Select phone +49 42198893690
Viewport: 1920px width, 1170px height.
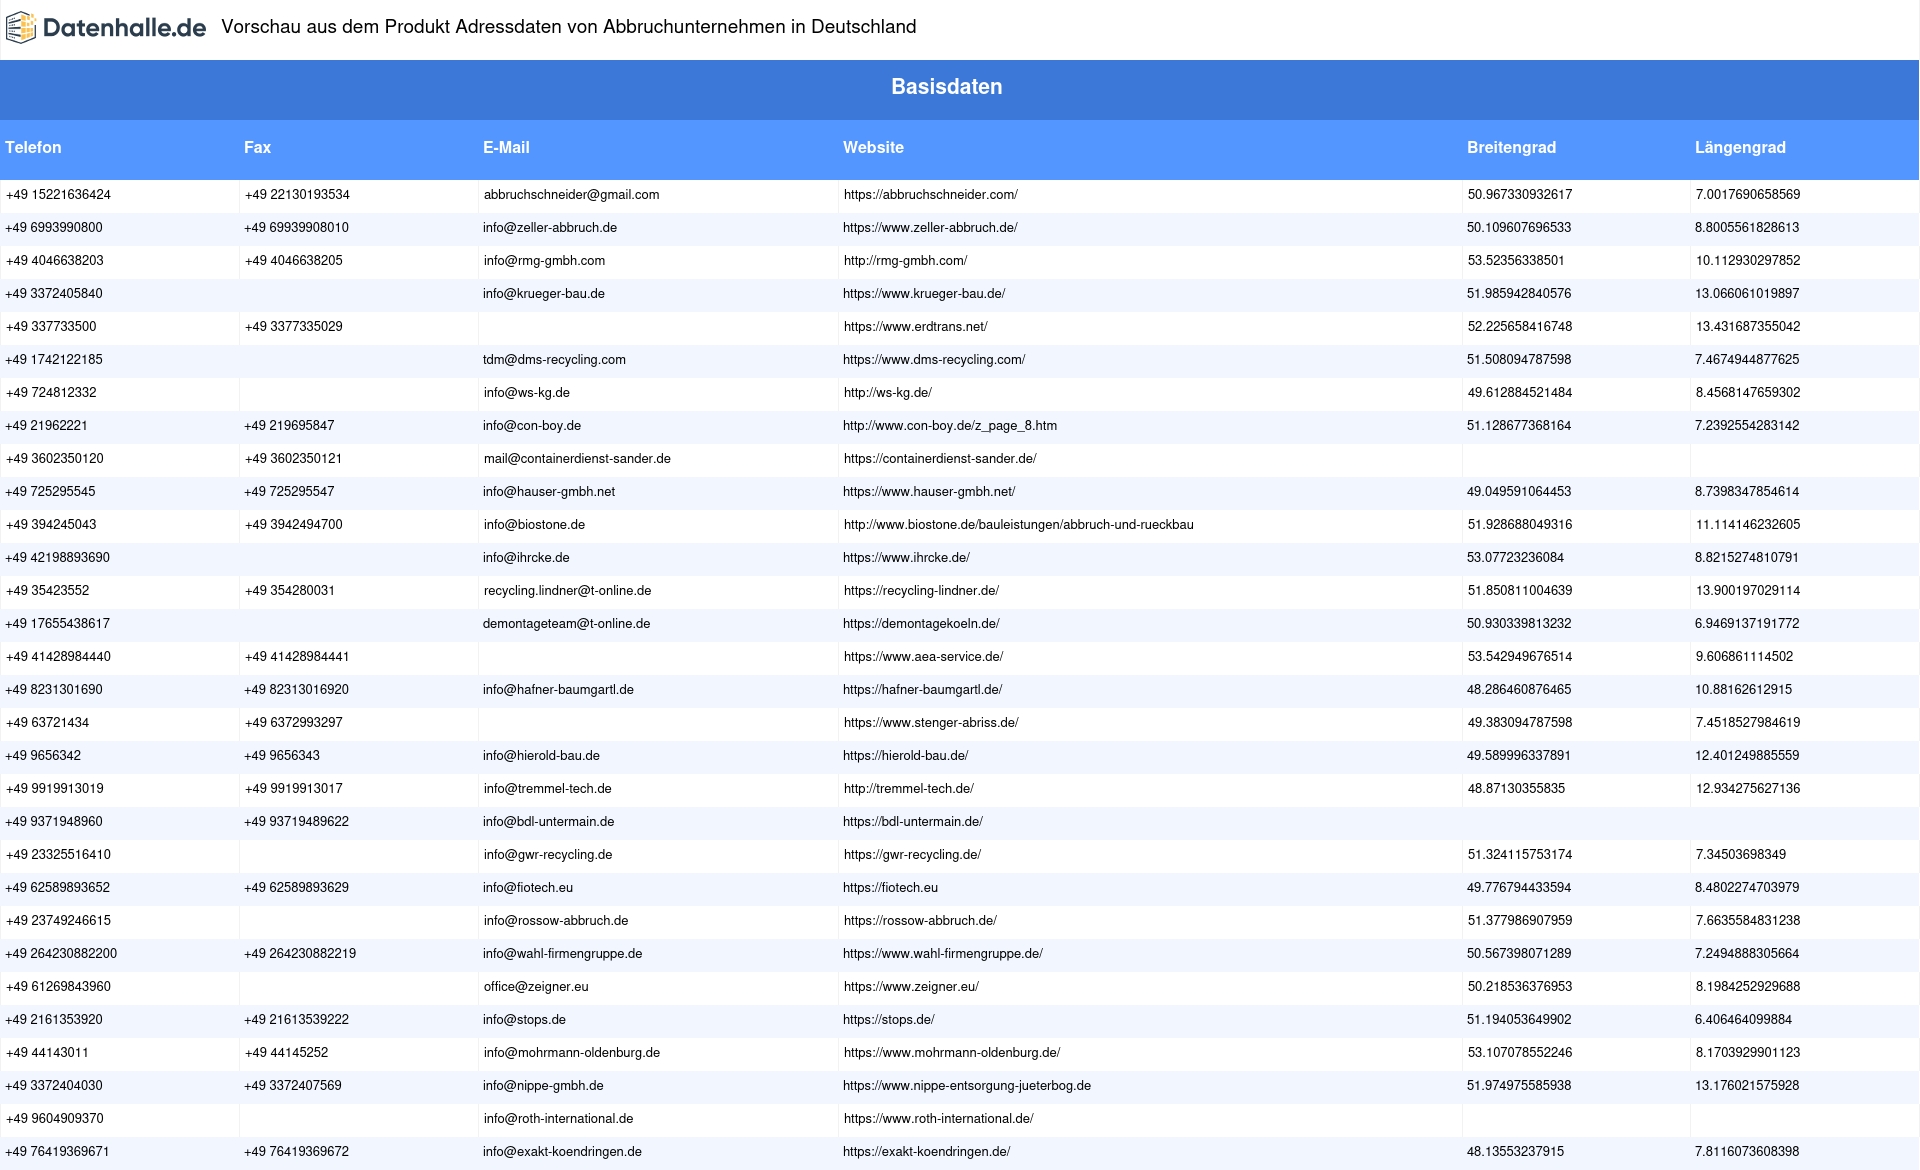coord(58,558)
